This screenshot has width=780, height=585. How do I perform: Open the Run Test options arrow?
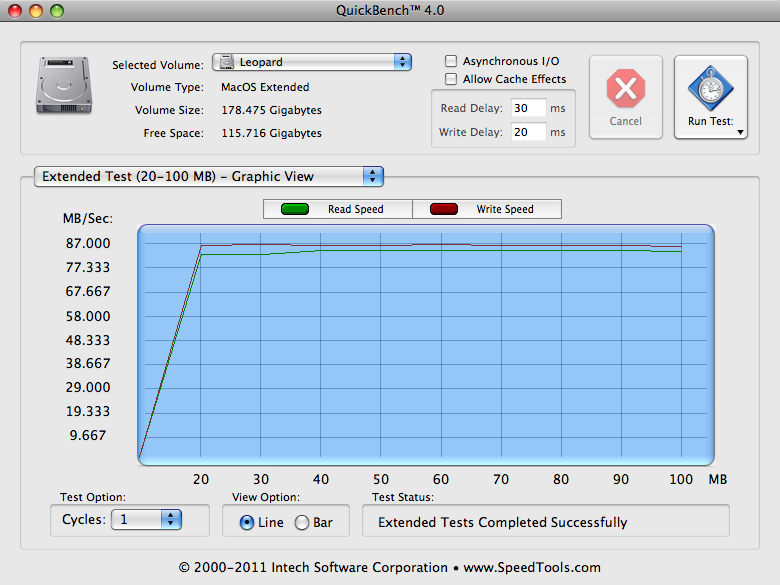[740, 132]
